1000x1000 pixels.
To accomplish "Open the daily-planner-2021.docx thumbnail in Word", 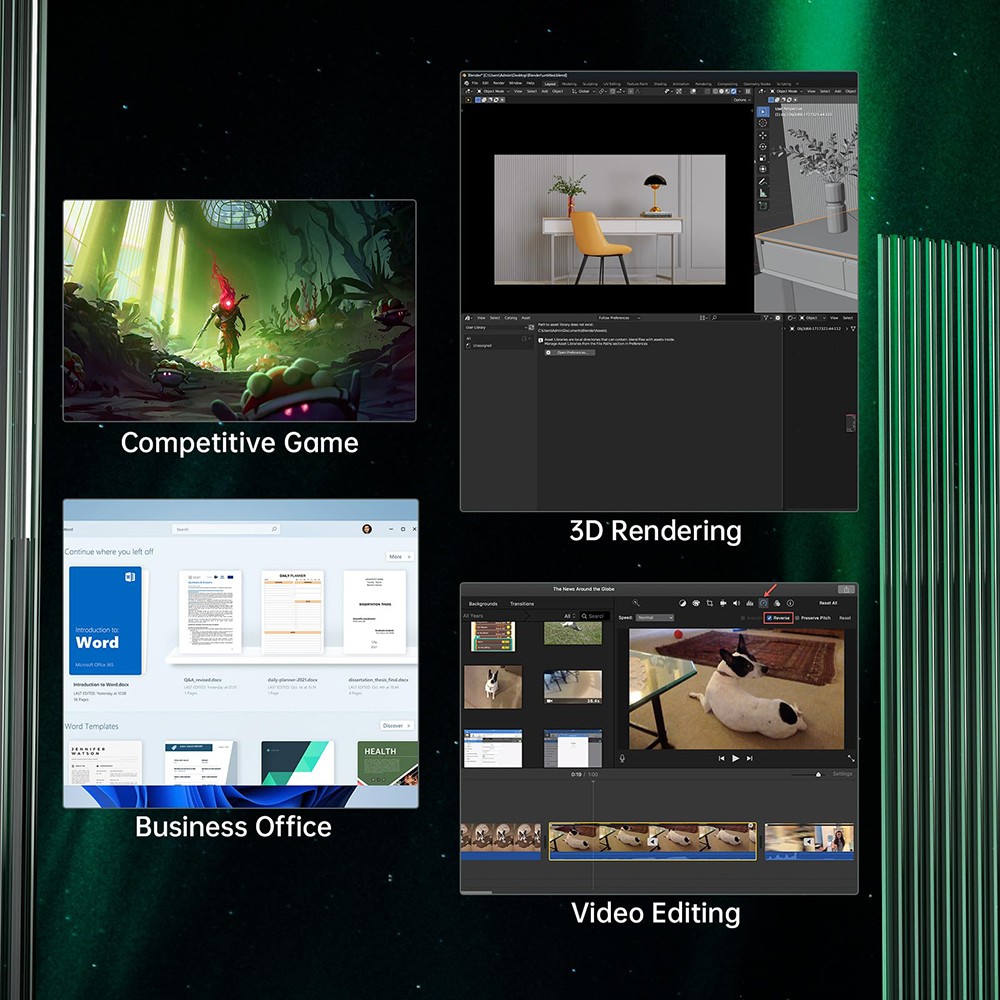I will pos(292,612).
